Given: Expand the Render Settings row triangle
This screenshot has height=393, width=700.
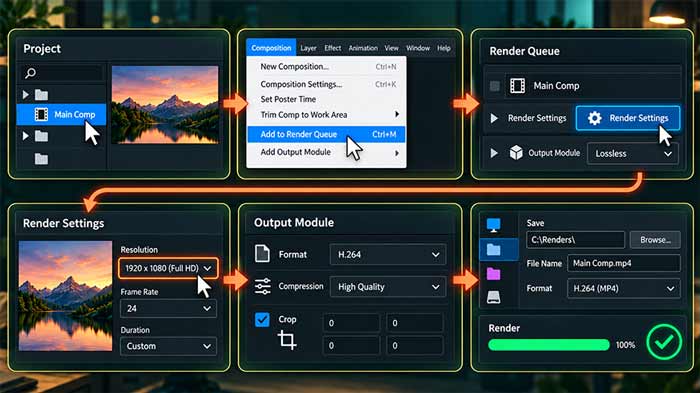Looking at the screenshot, I should coord(494,118).
